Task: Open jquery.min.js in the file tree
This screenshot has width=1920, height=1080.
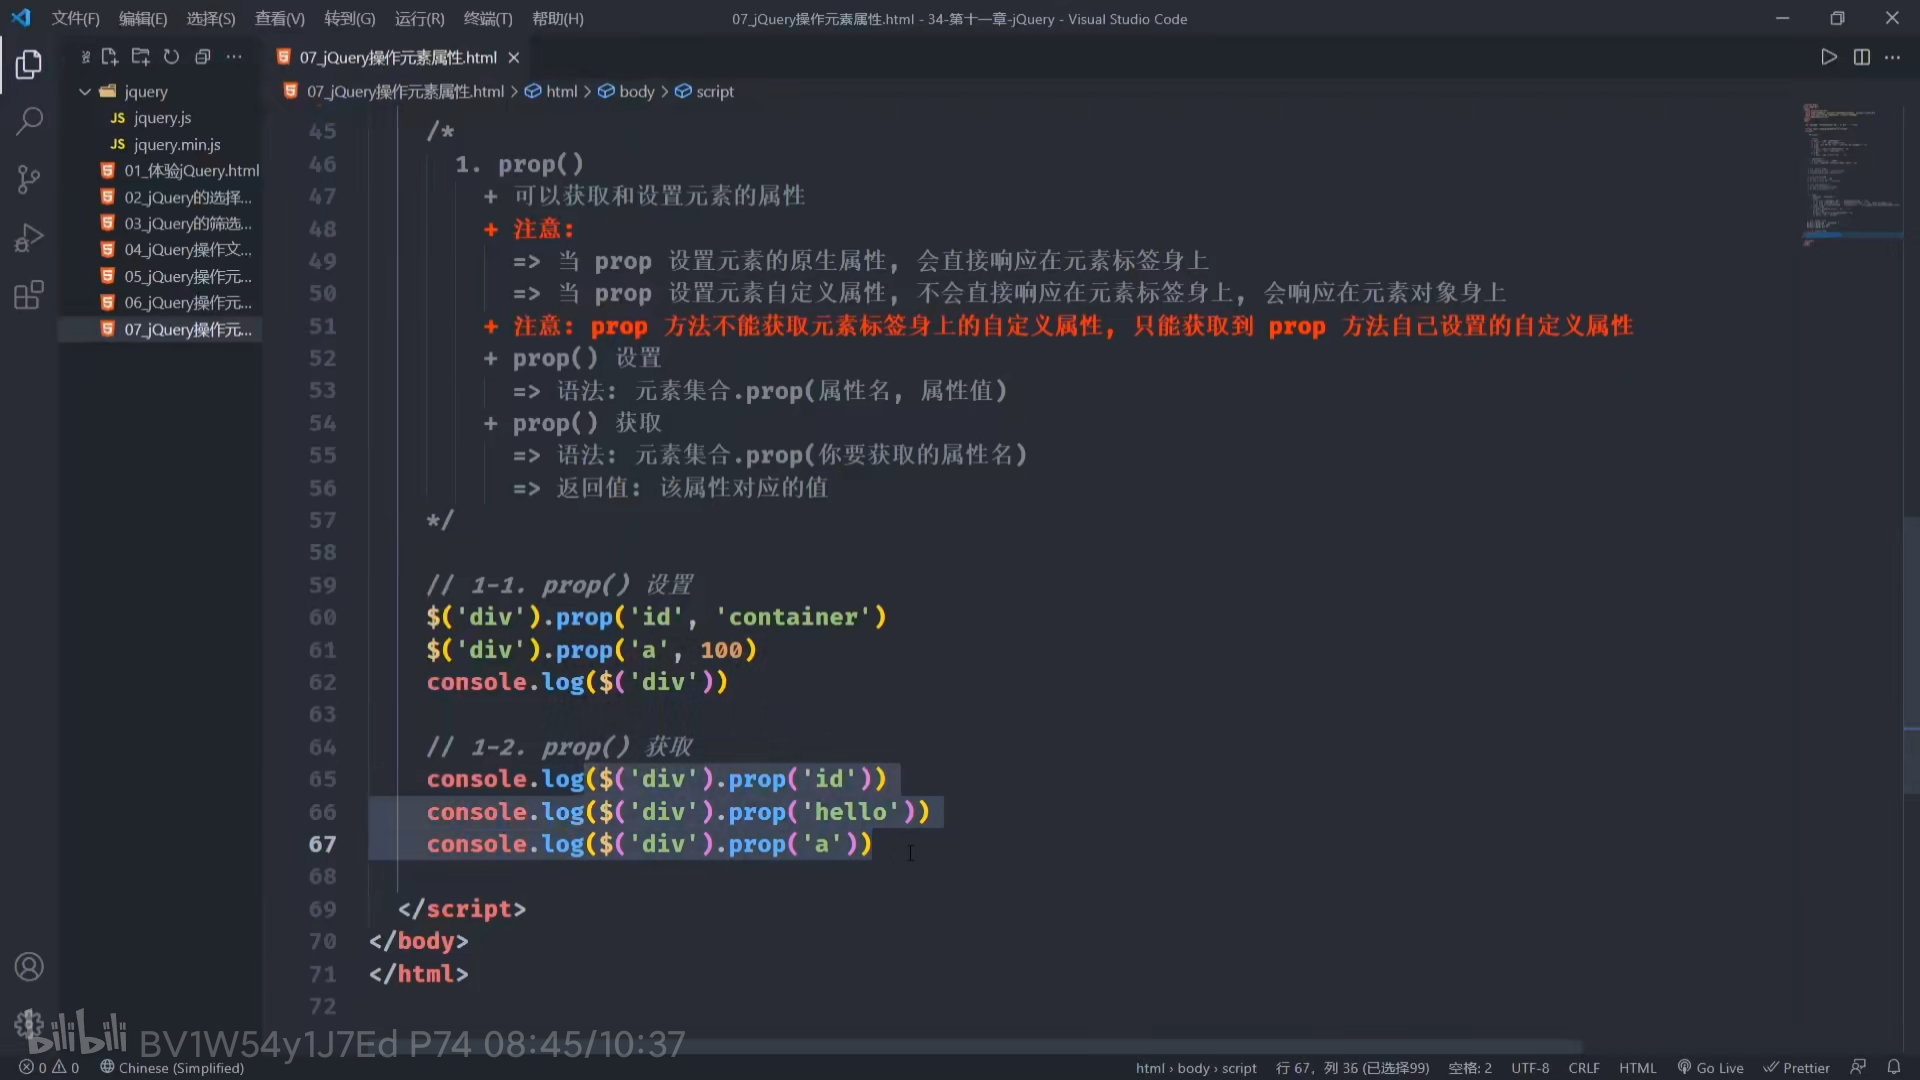Action: [x=176, y=144]
